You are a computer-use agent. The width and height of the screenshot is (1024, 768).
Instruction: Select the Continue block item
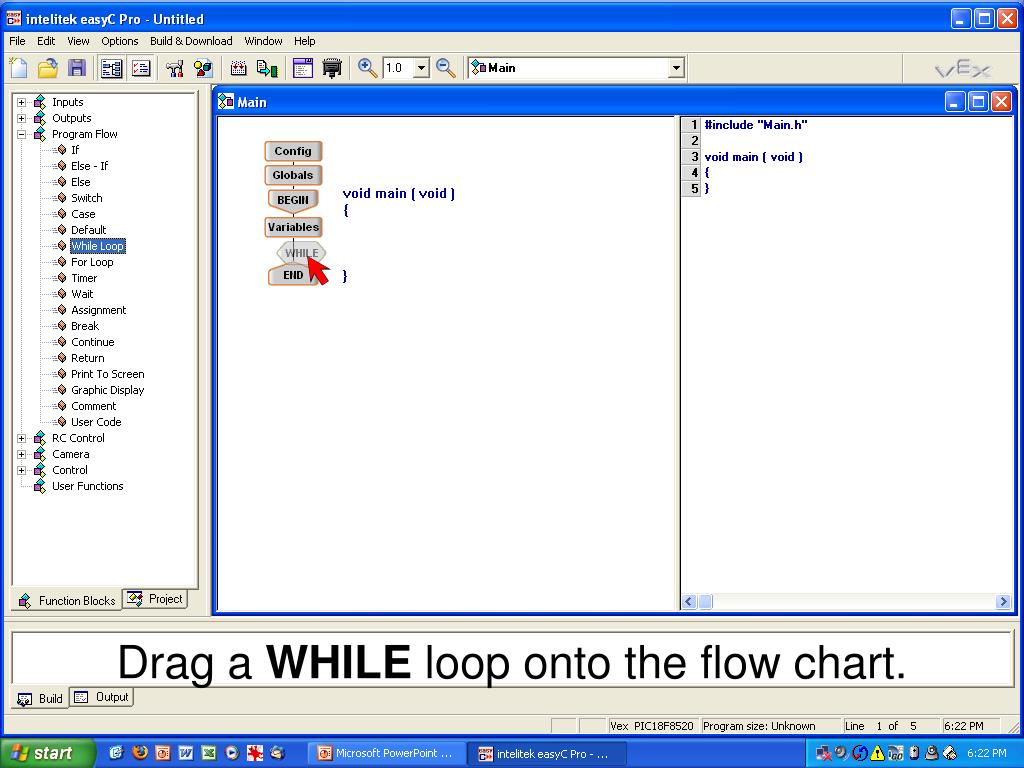pyautogui.click(x=92, y=342)
